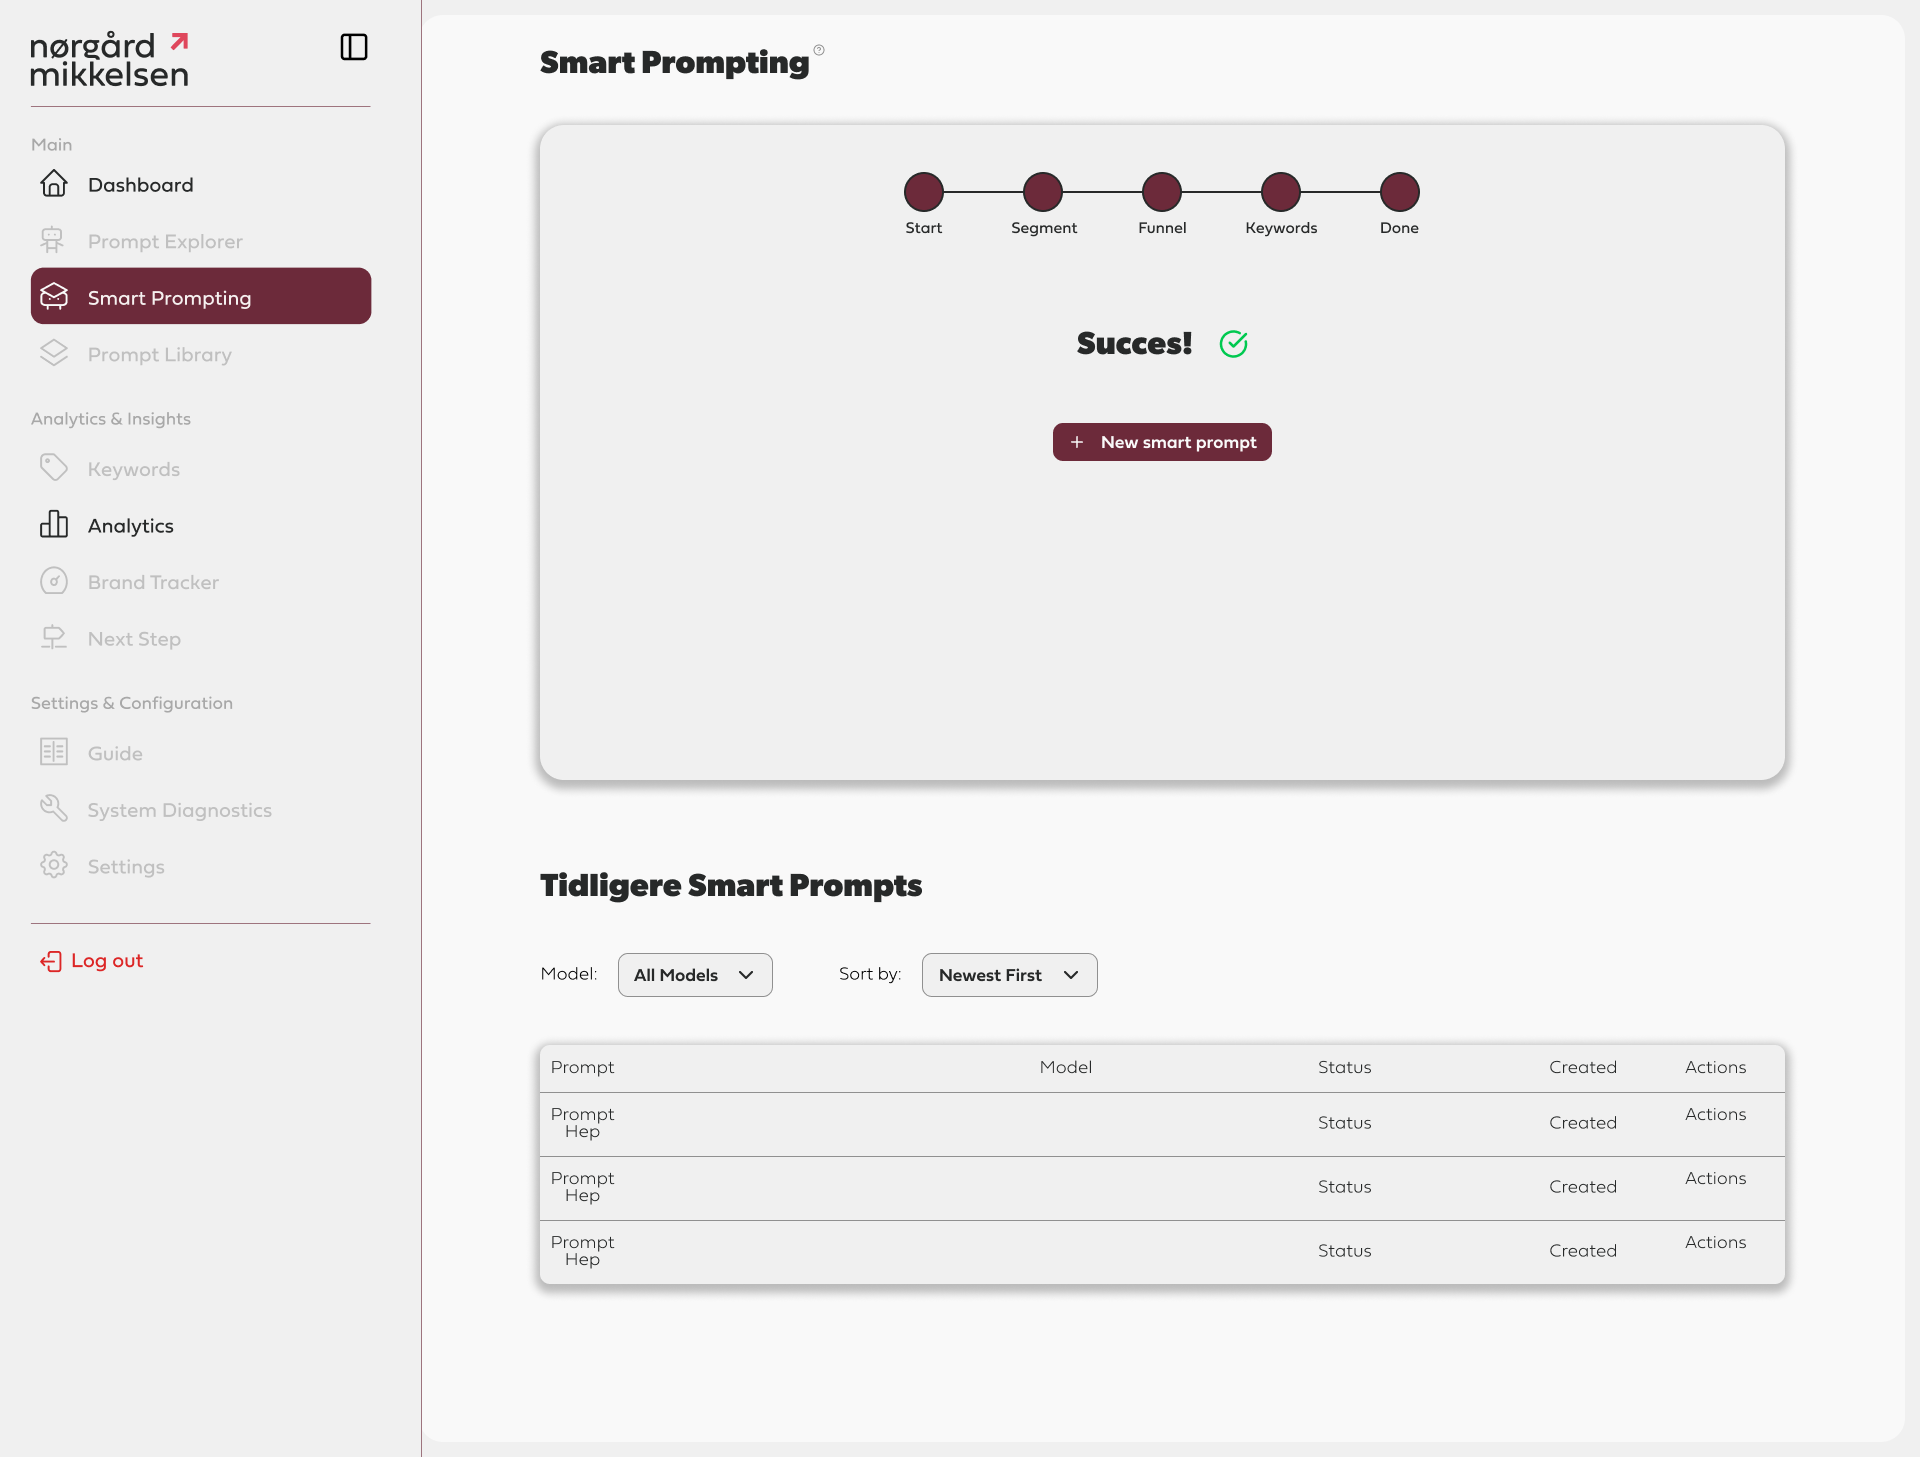Toggle the sidebar collapse icon

(x=354, y=47)
